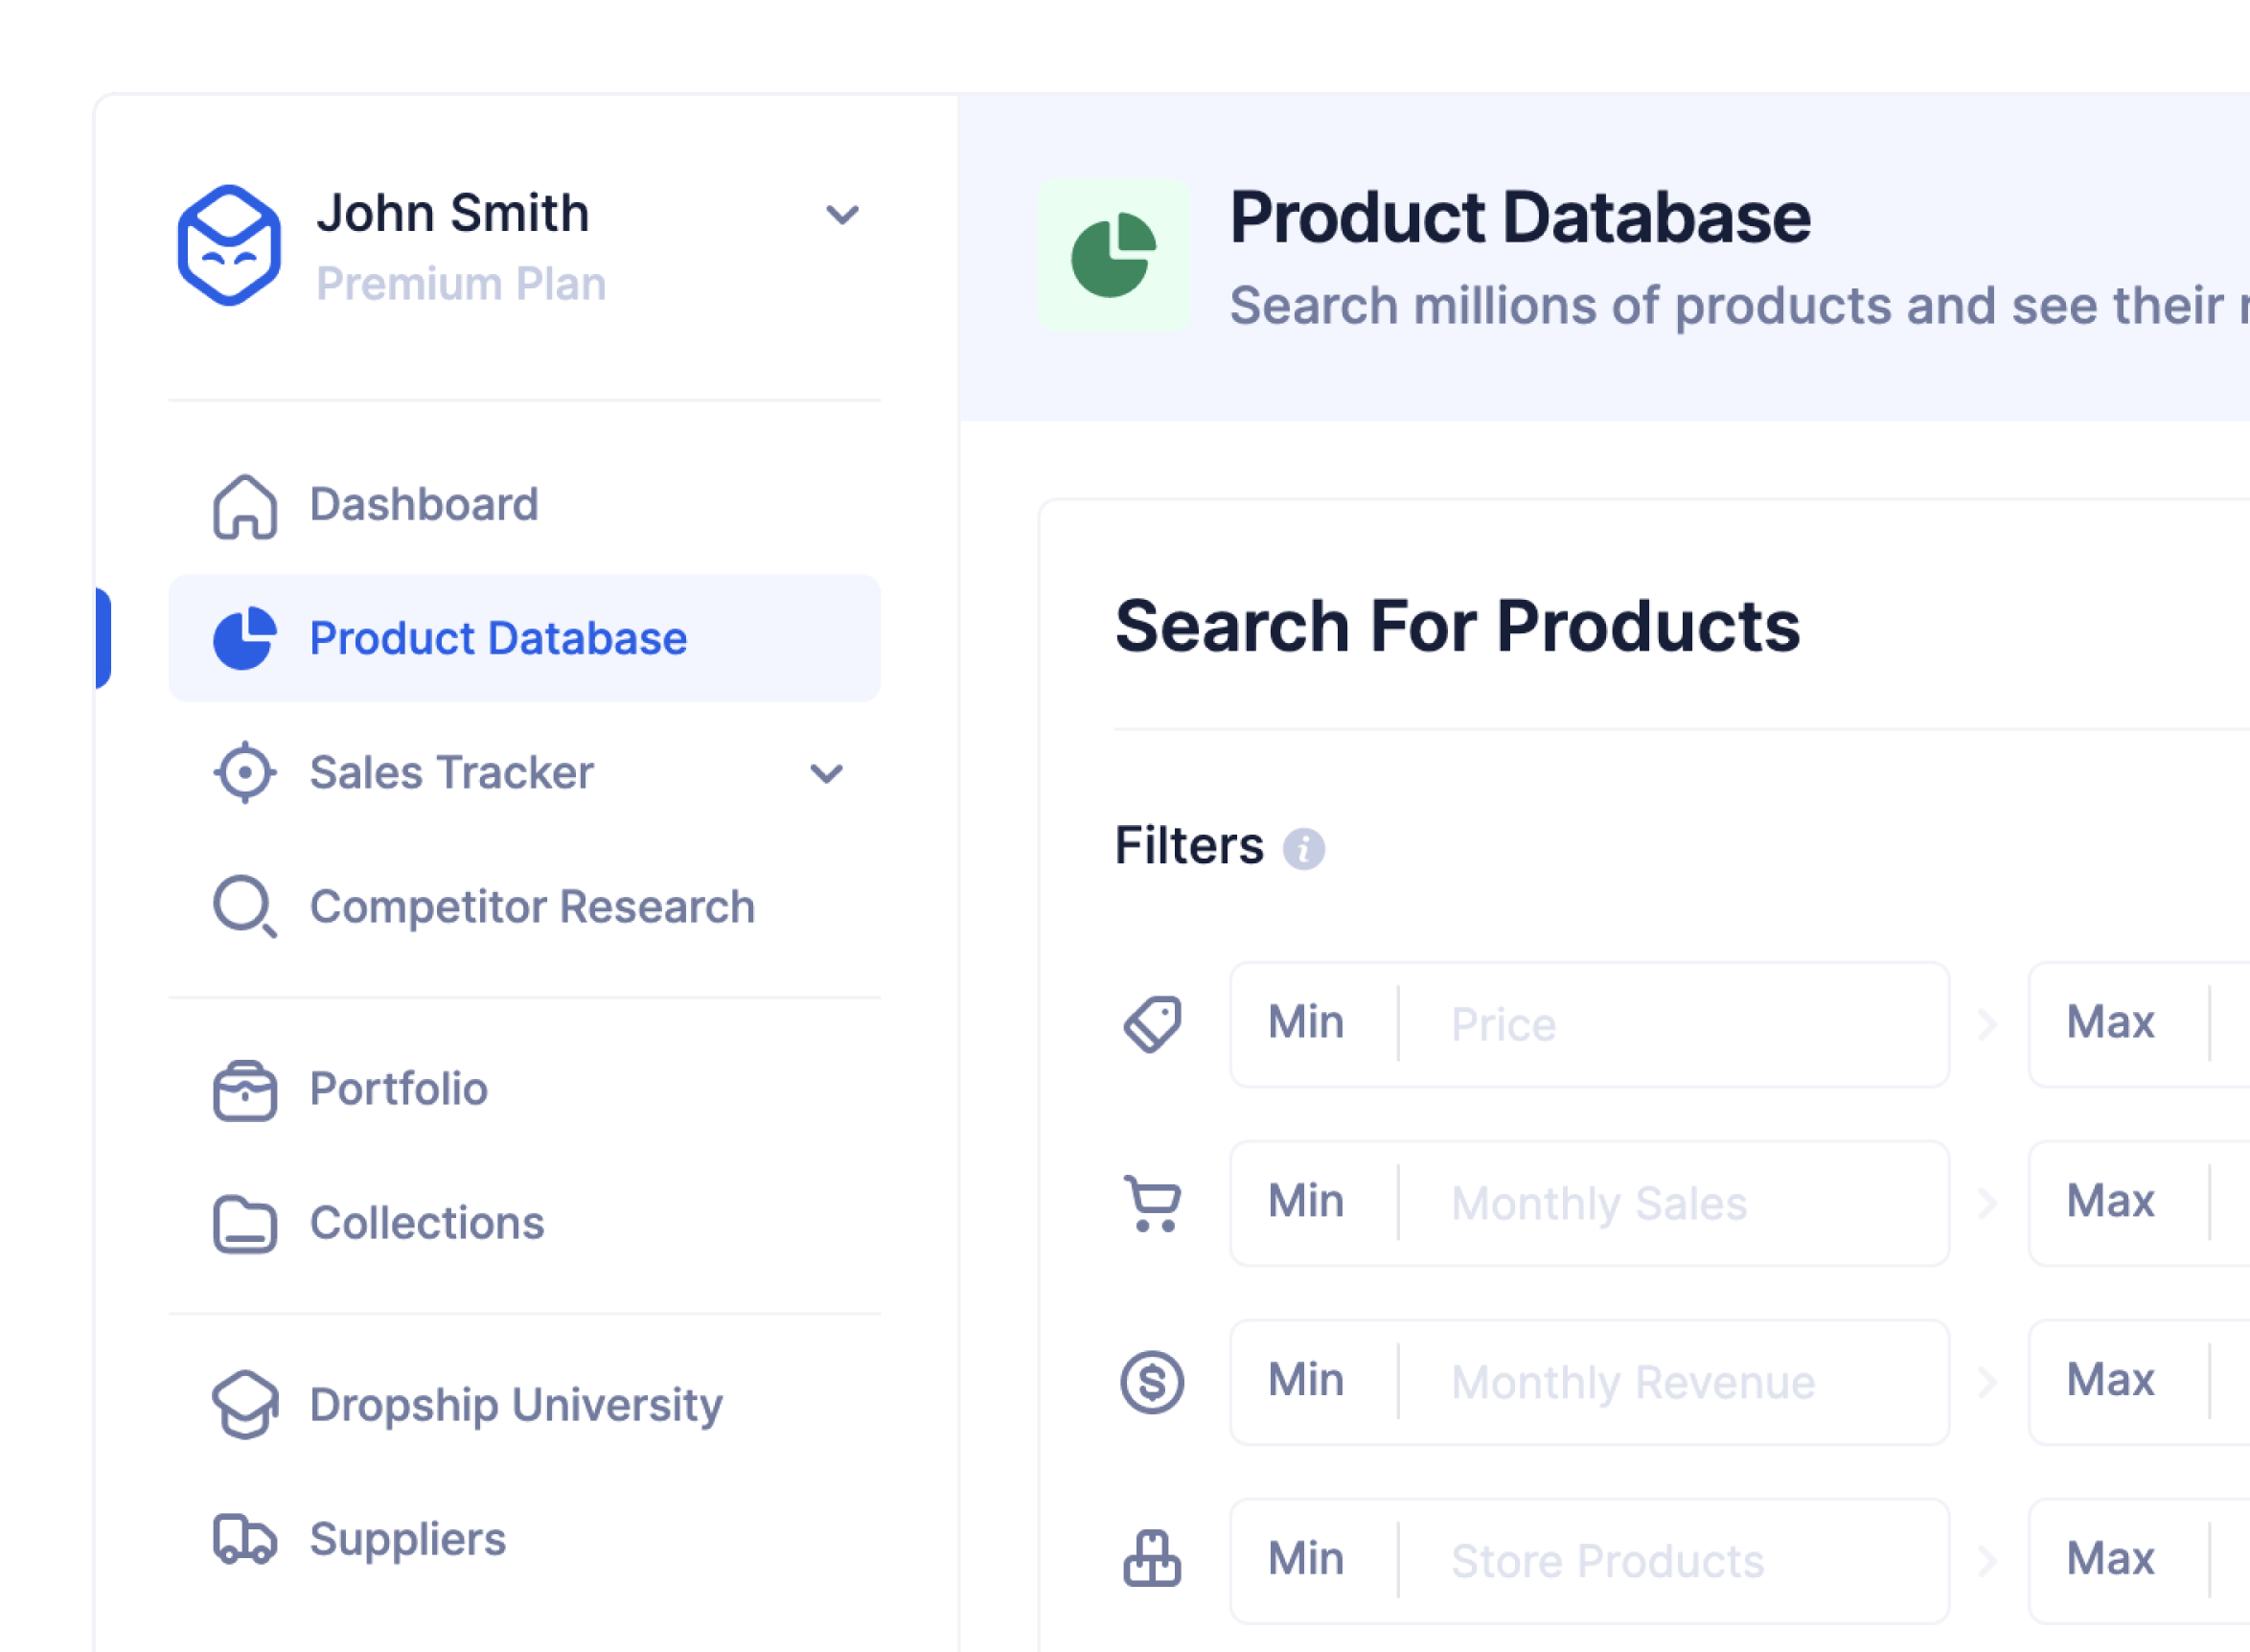Open the Product Database page from sidebar
The image size is (2250, 1652).
click(497, 638)
